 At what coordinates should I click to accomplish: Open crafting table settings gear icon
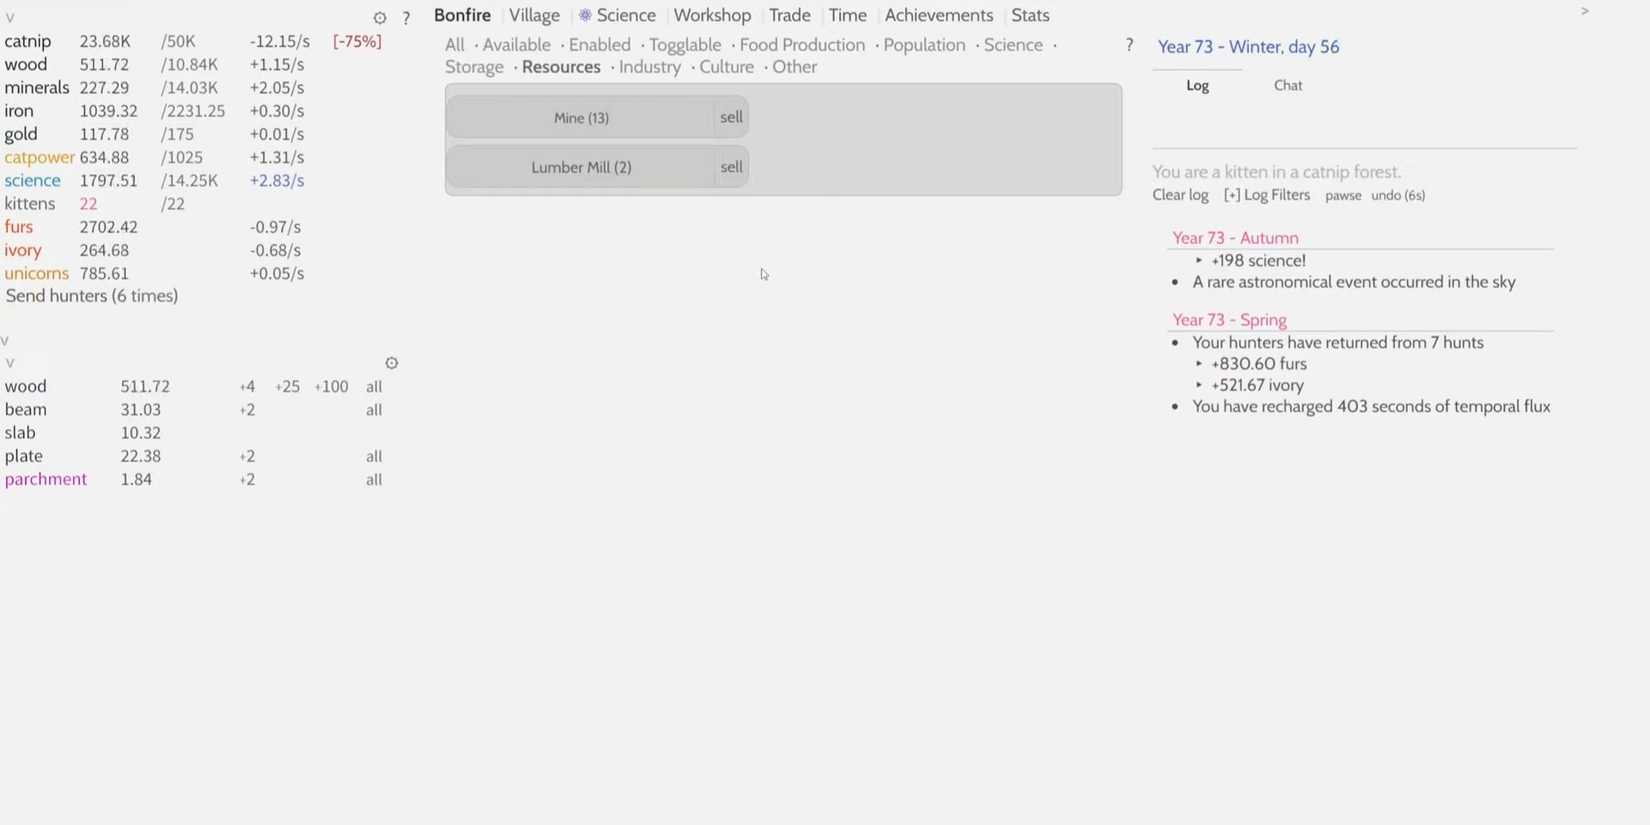click(x=391, y=363)
